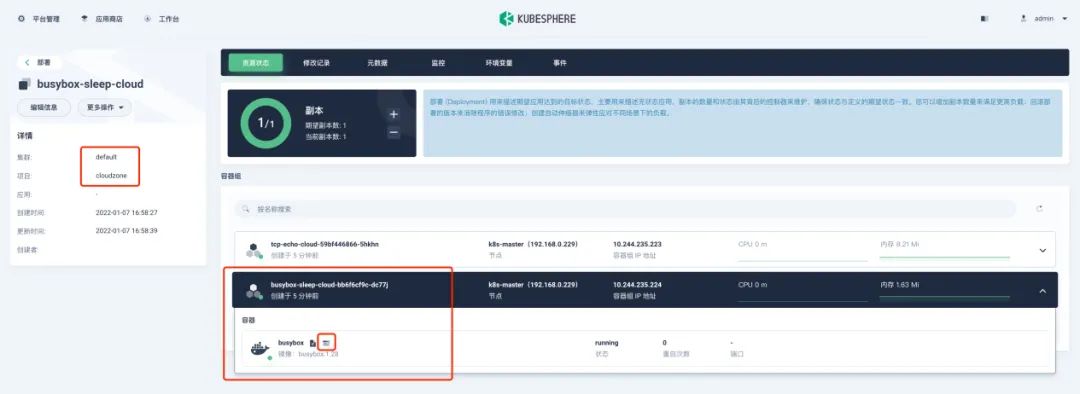Viewport: 1080px width, 394px height.
Task: Click the busybox-sleep CPU 0 m chart
Action: coord(802,290)
